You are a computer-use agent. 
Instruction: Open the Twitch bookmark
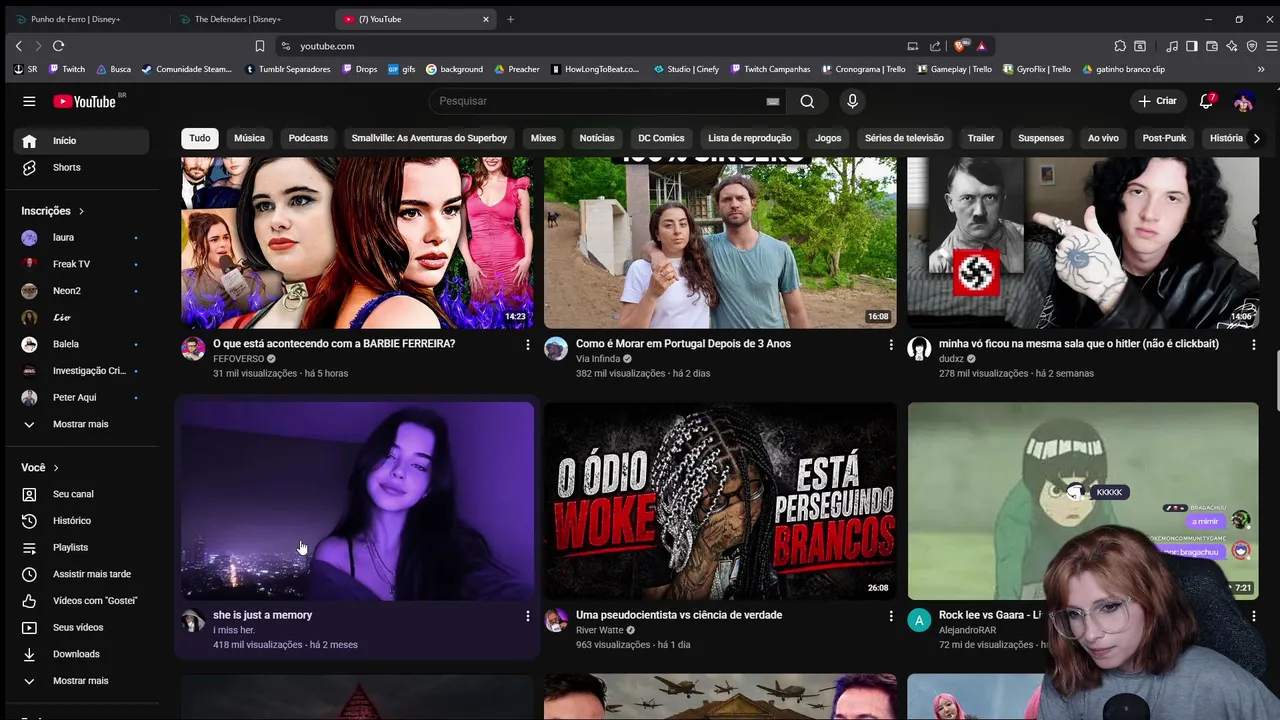[66, 69]
